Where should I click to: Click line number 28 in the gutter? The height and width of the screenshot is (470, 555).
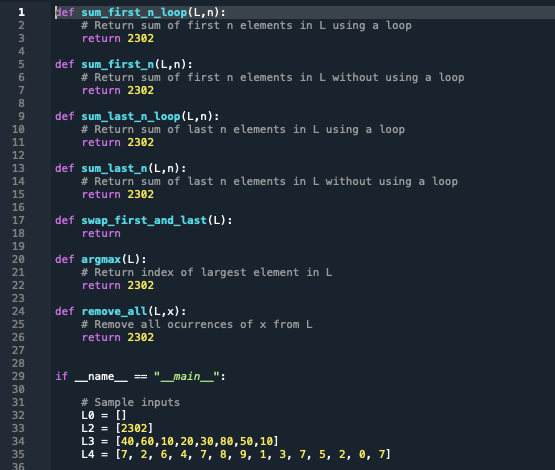[x=18, y=363]
